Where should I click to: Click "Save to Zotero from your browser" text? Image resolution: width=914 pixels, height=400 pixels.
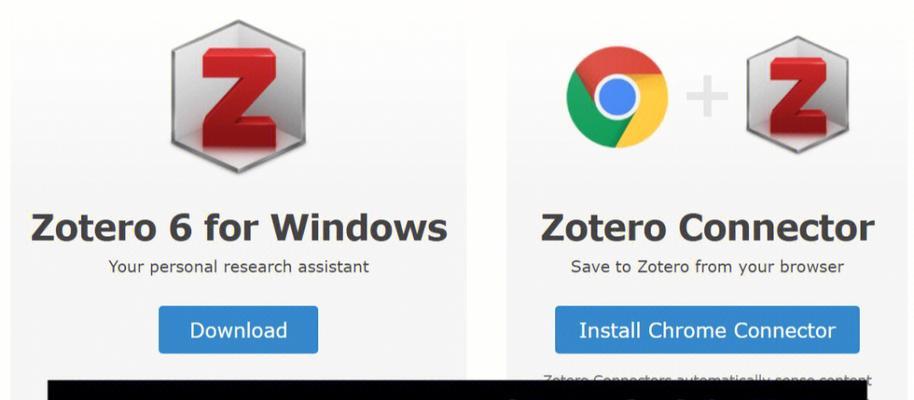tap(707, 266)
